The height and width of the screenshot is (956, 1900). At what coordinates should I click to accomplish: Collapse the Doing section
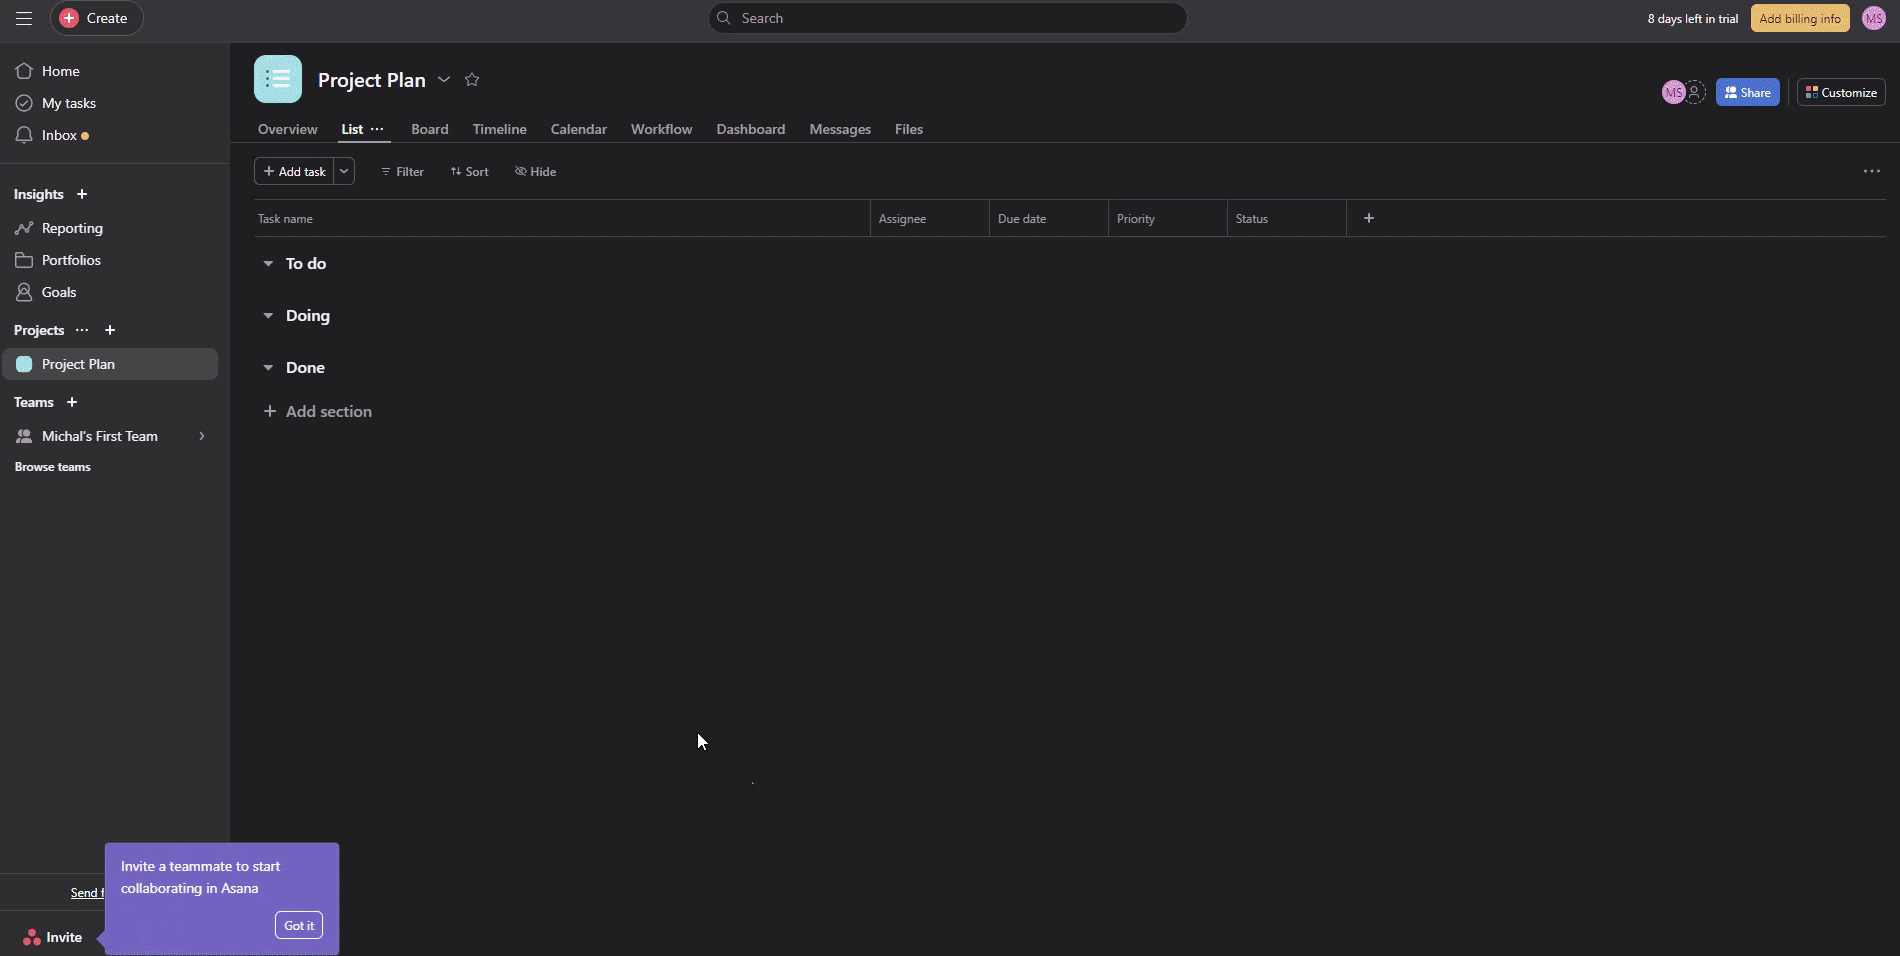268,316
